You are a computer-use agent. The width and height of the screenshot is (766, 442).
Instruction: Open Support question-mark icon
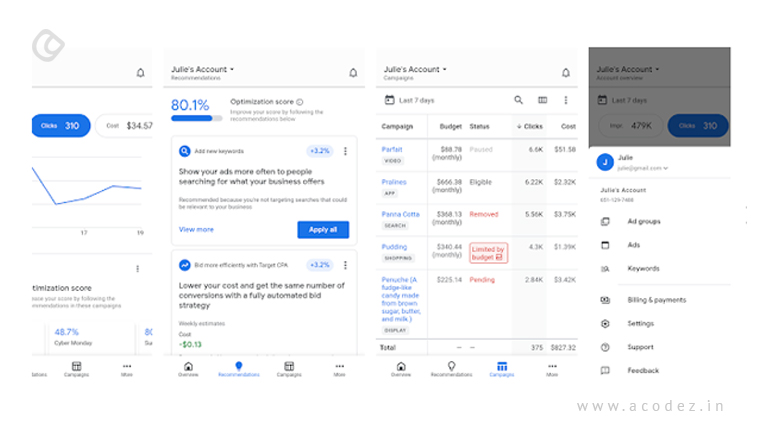point(605,347)
